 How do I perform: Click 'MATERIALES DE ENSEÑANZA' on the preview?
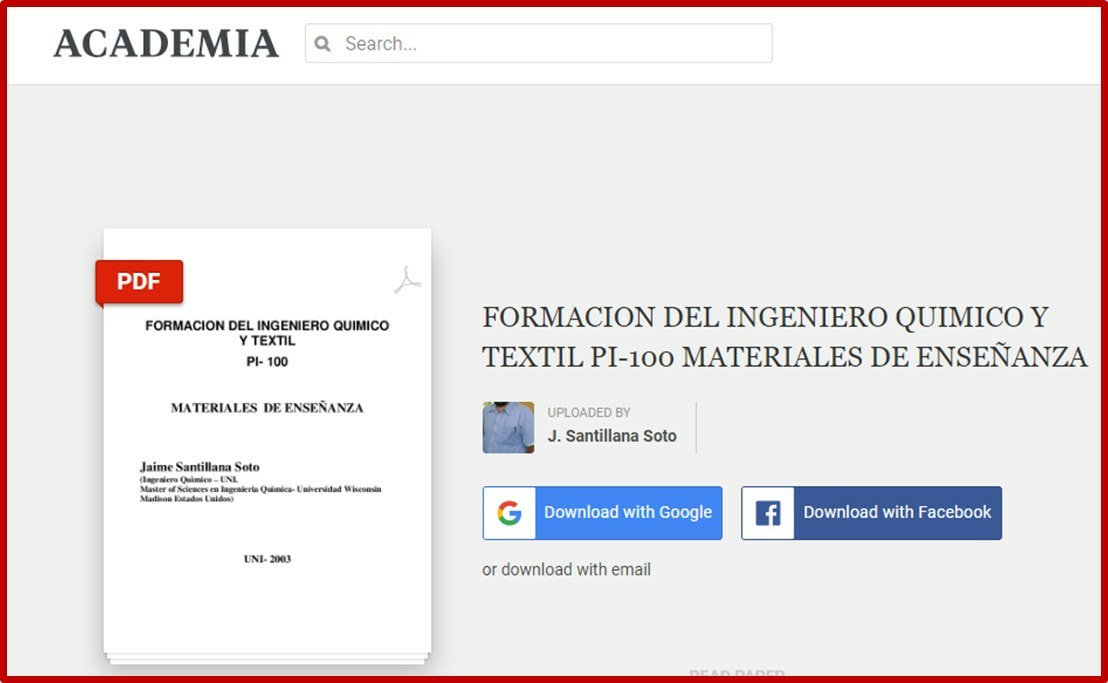(267, 408)
